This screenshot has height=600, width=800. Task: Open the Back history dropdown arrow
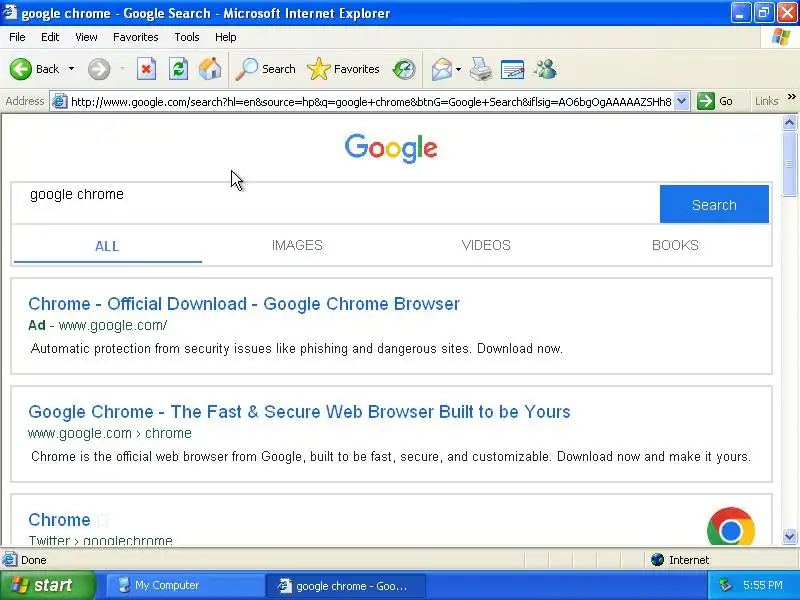71,69
